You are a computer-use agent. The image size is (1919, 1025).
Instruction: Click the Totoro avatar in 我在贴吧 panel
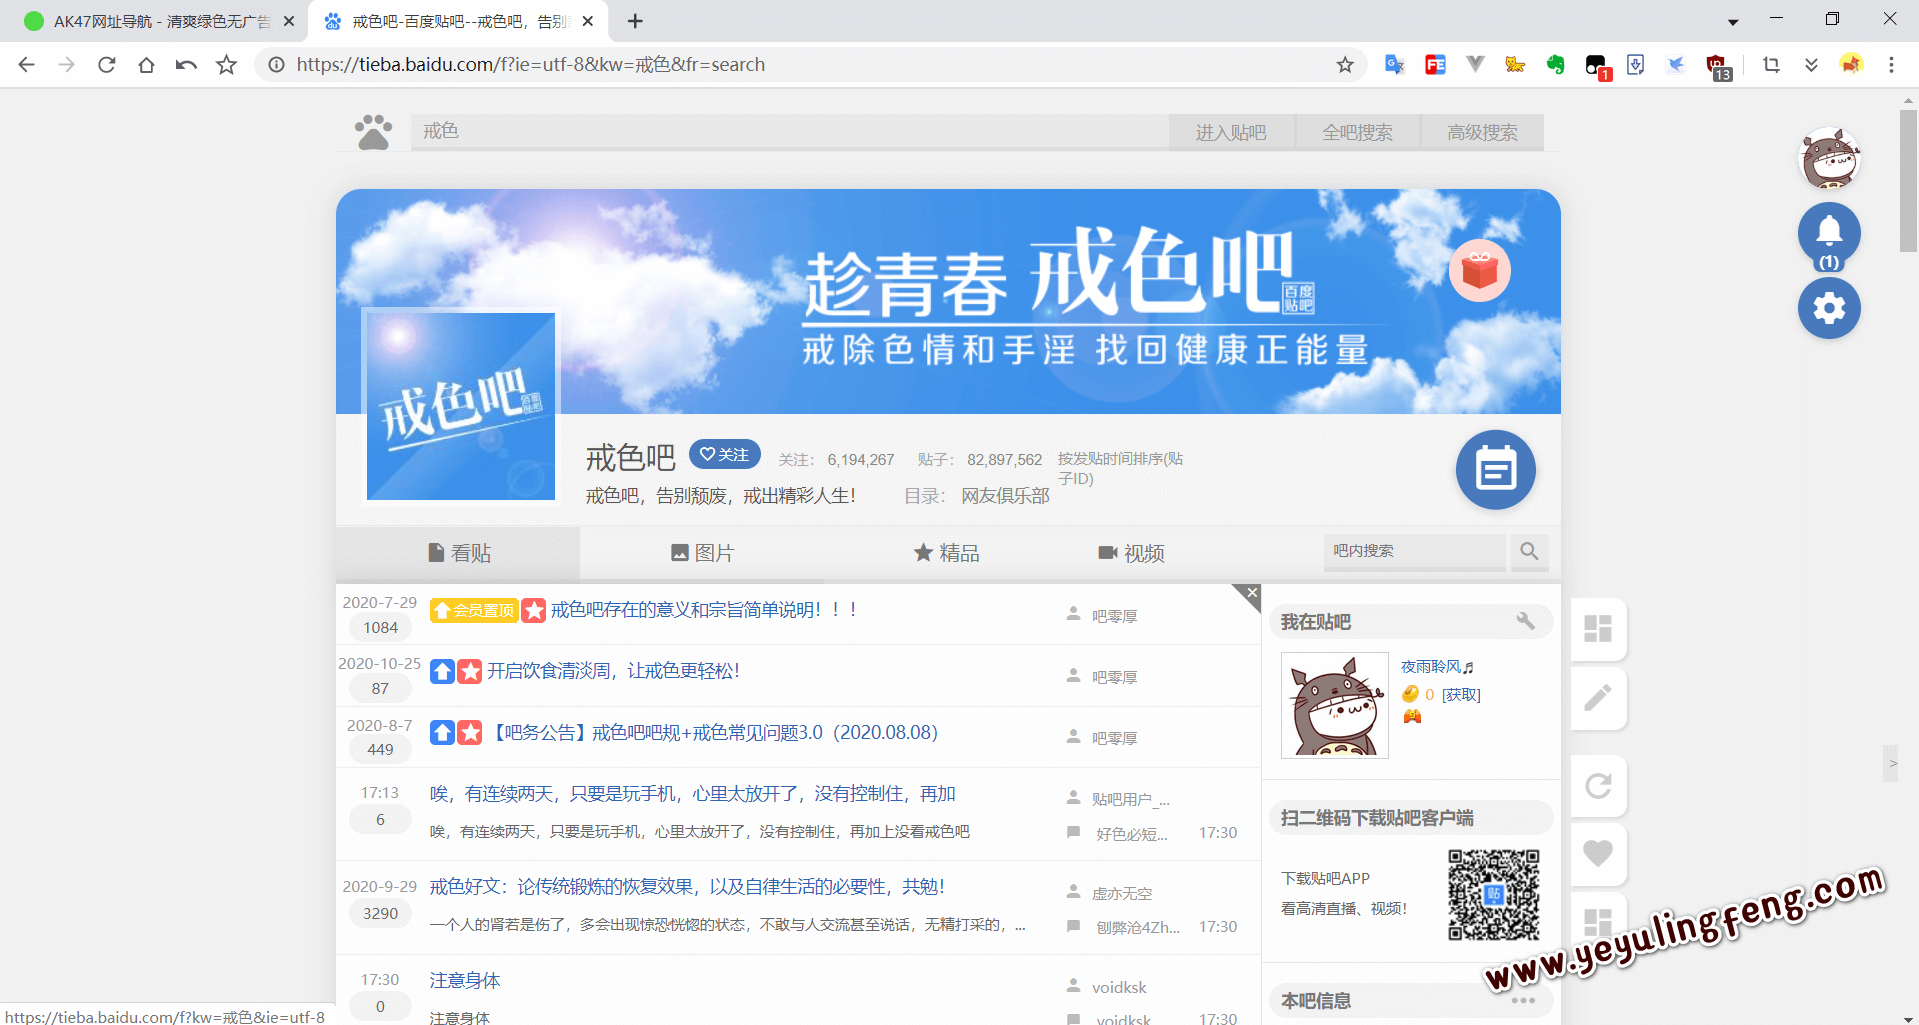(1335, 705)
